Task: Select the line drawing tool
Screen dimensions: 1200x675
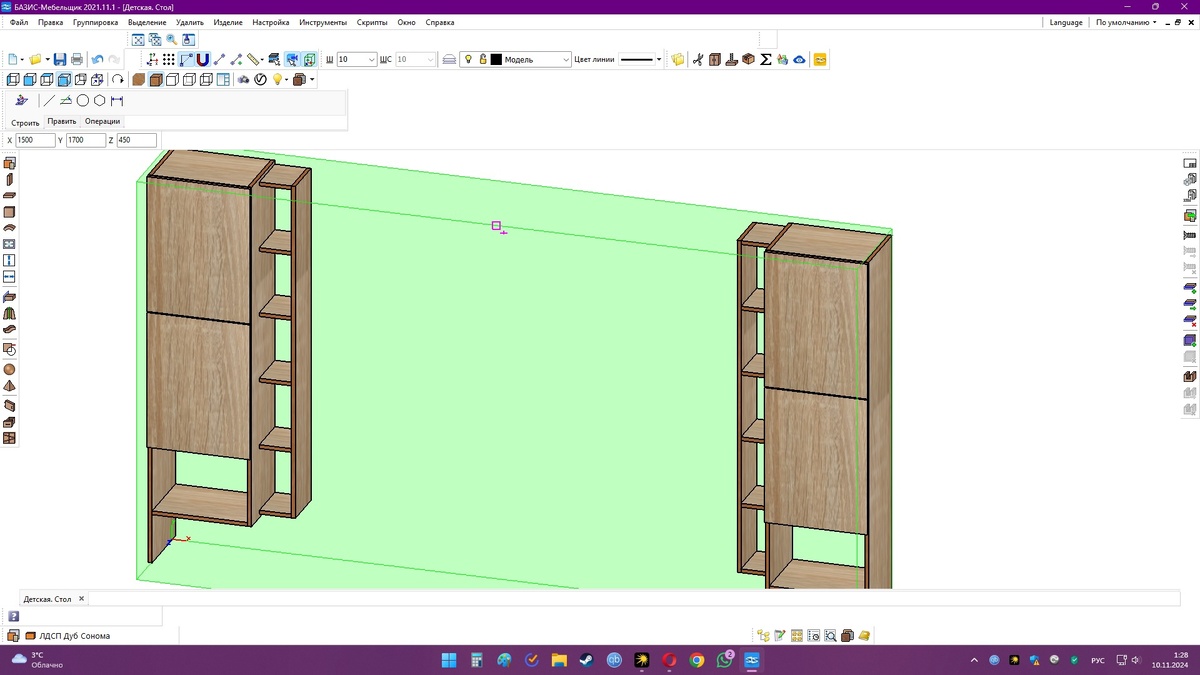Action: point(49,101)
